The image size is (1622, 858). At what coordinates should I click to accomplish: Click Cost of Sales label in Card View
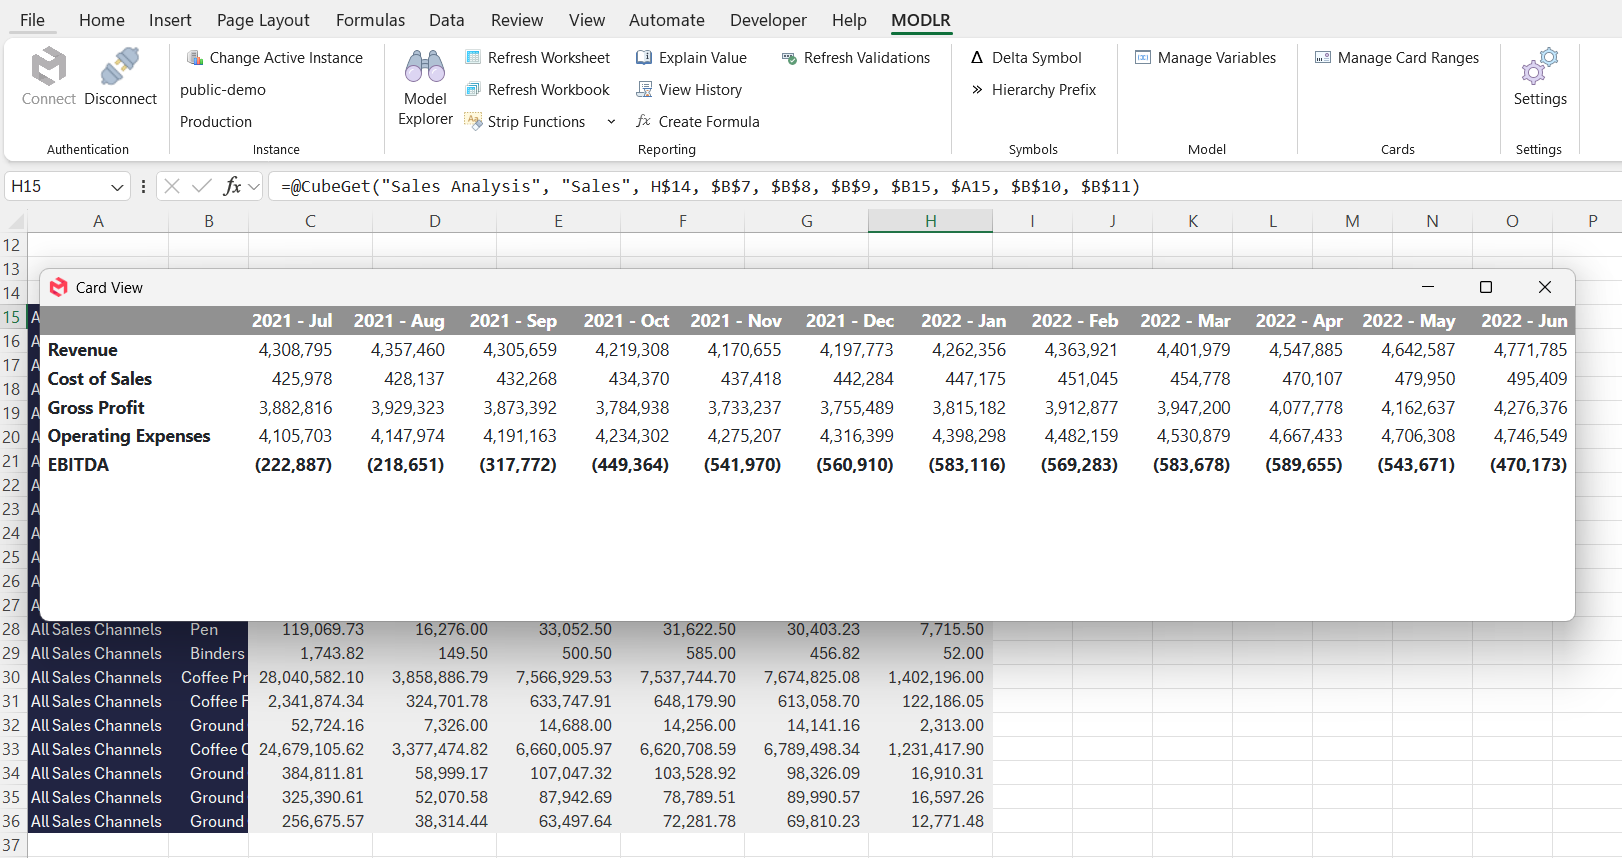coord(100,379)
